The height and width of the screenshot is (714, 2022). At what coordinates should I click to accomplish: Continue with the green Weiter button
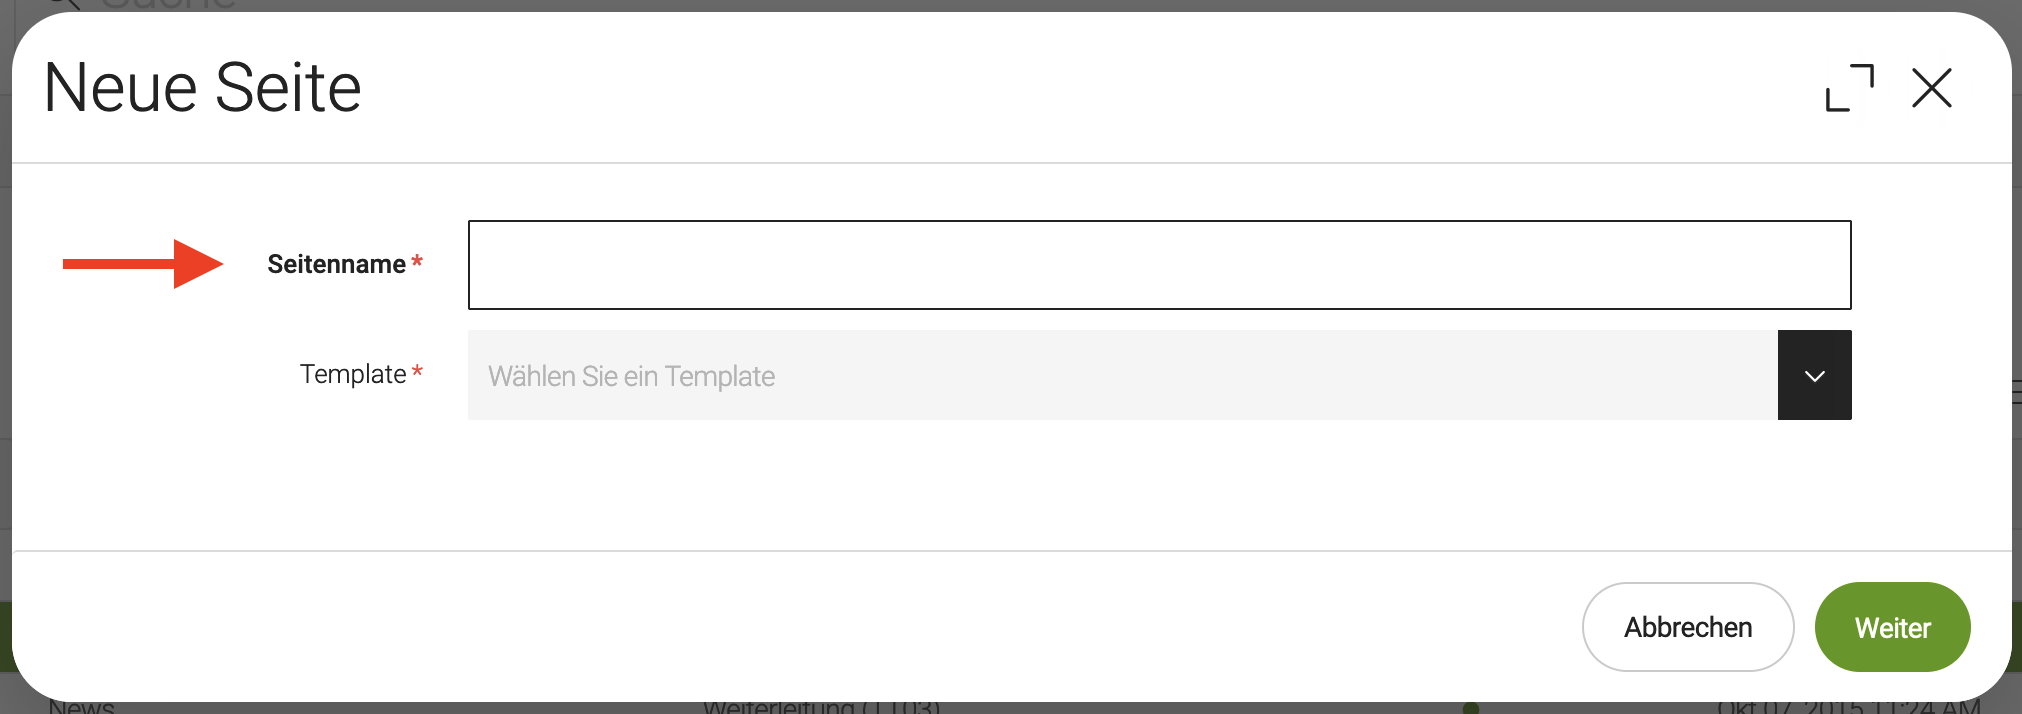coord(1892,627)
